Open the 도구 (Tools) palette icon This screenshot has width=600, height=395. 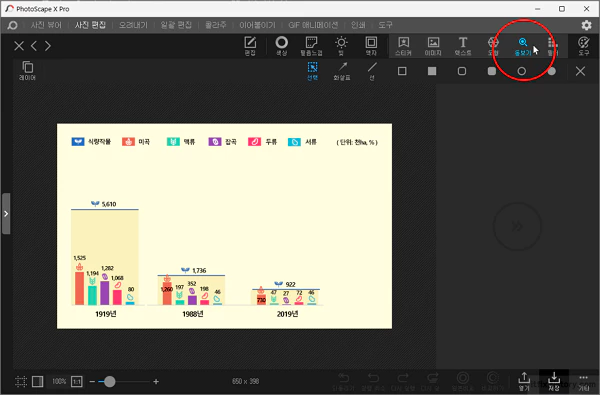(x=584, y=46)
